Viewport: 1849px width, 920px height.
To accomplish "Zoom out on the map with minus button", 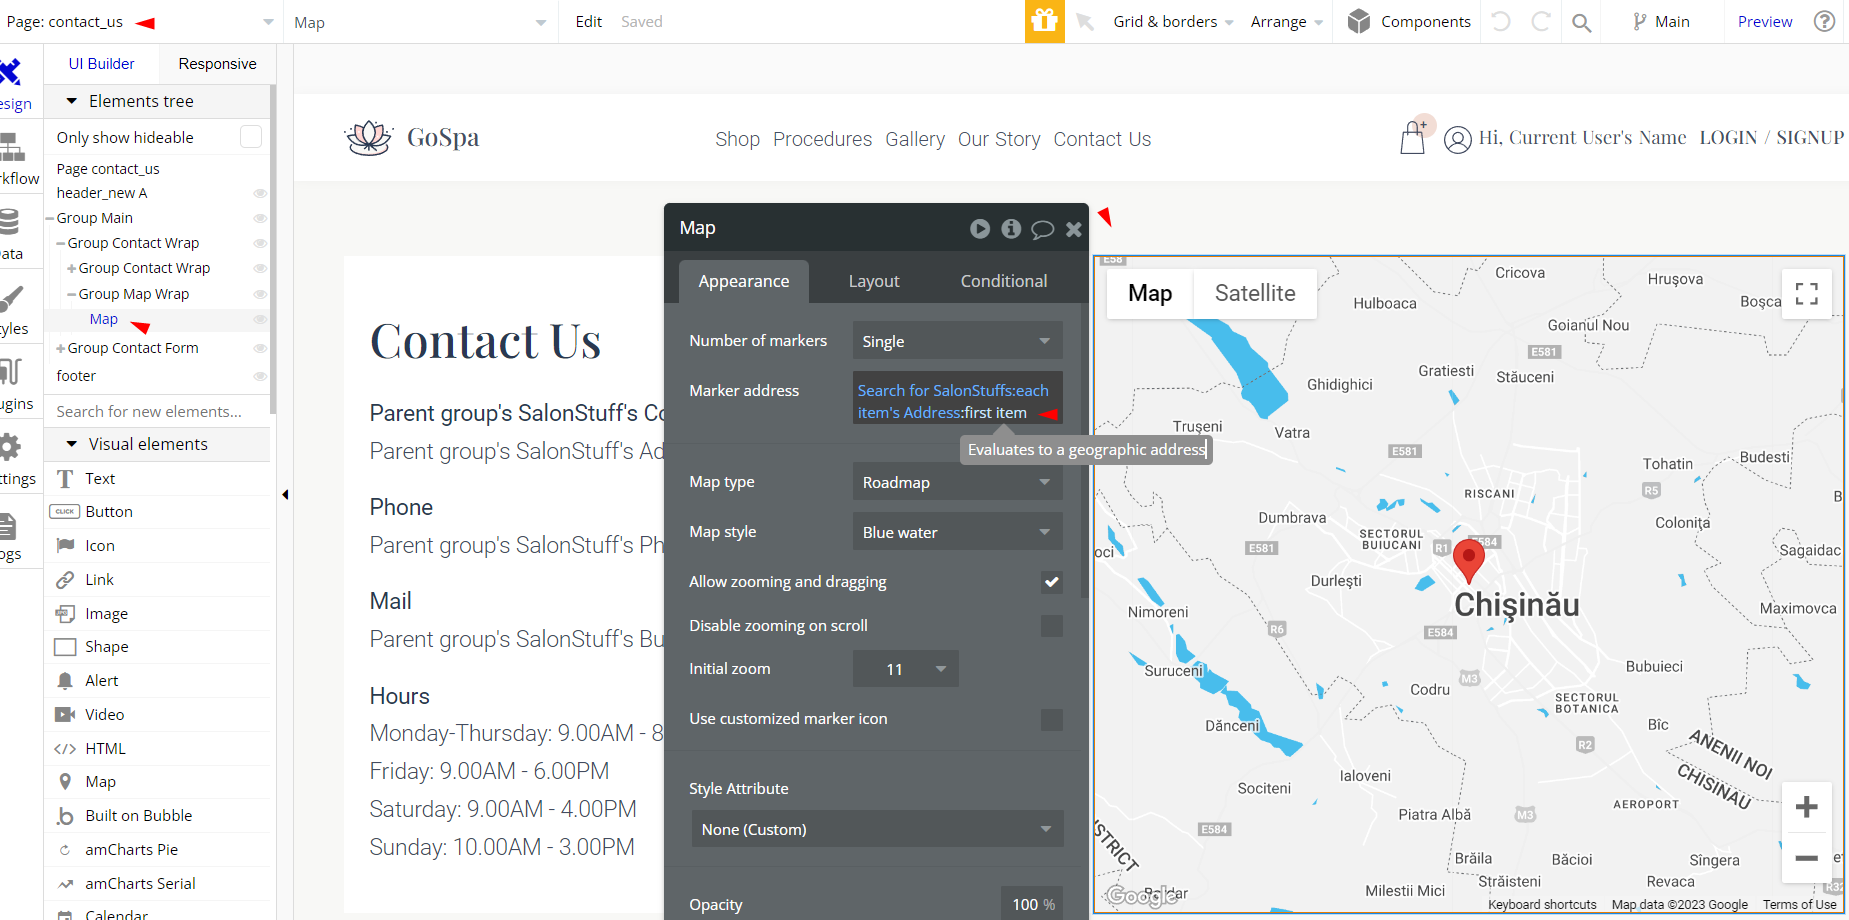I will point(1806,858).
